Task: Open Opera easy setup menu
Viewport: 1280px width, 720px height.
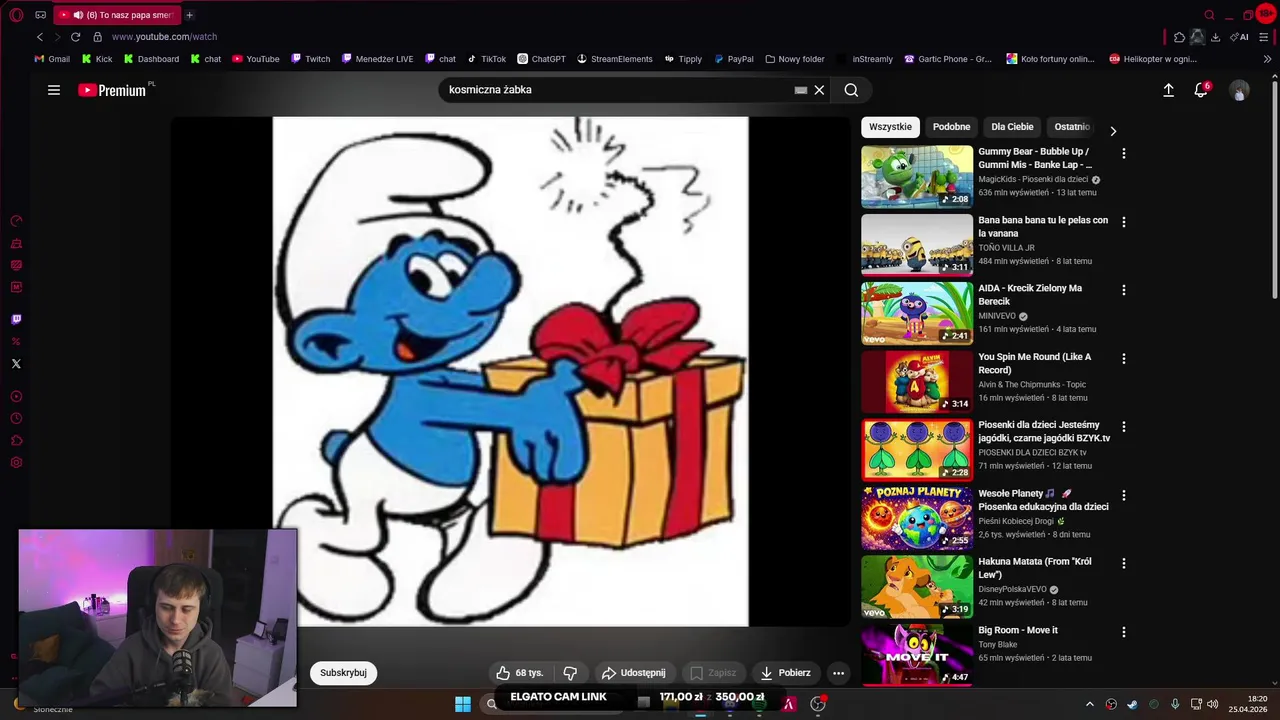Action: tap(1265, 37)
